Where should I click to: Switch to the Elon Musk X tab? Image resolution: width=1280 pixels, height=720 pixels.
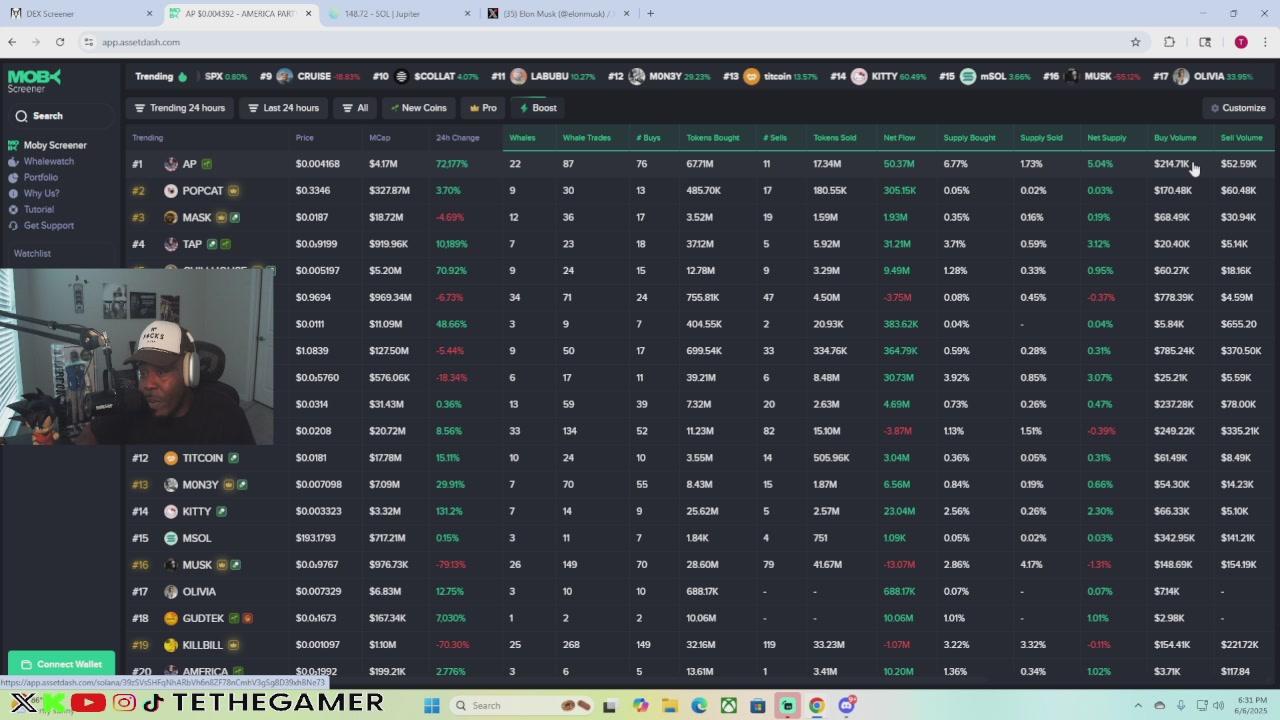(x=558, y=14)
